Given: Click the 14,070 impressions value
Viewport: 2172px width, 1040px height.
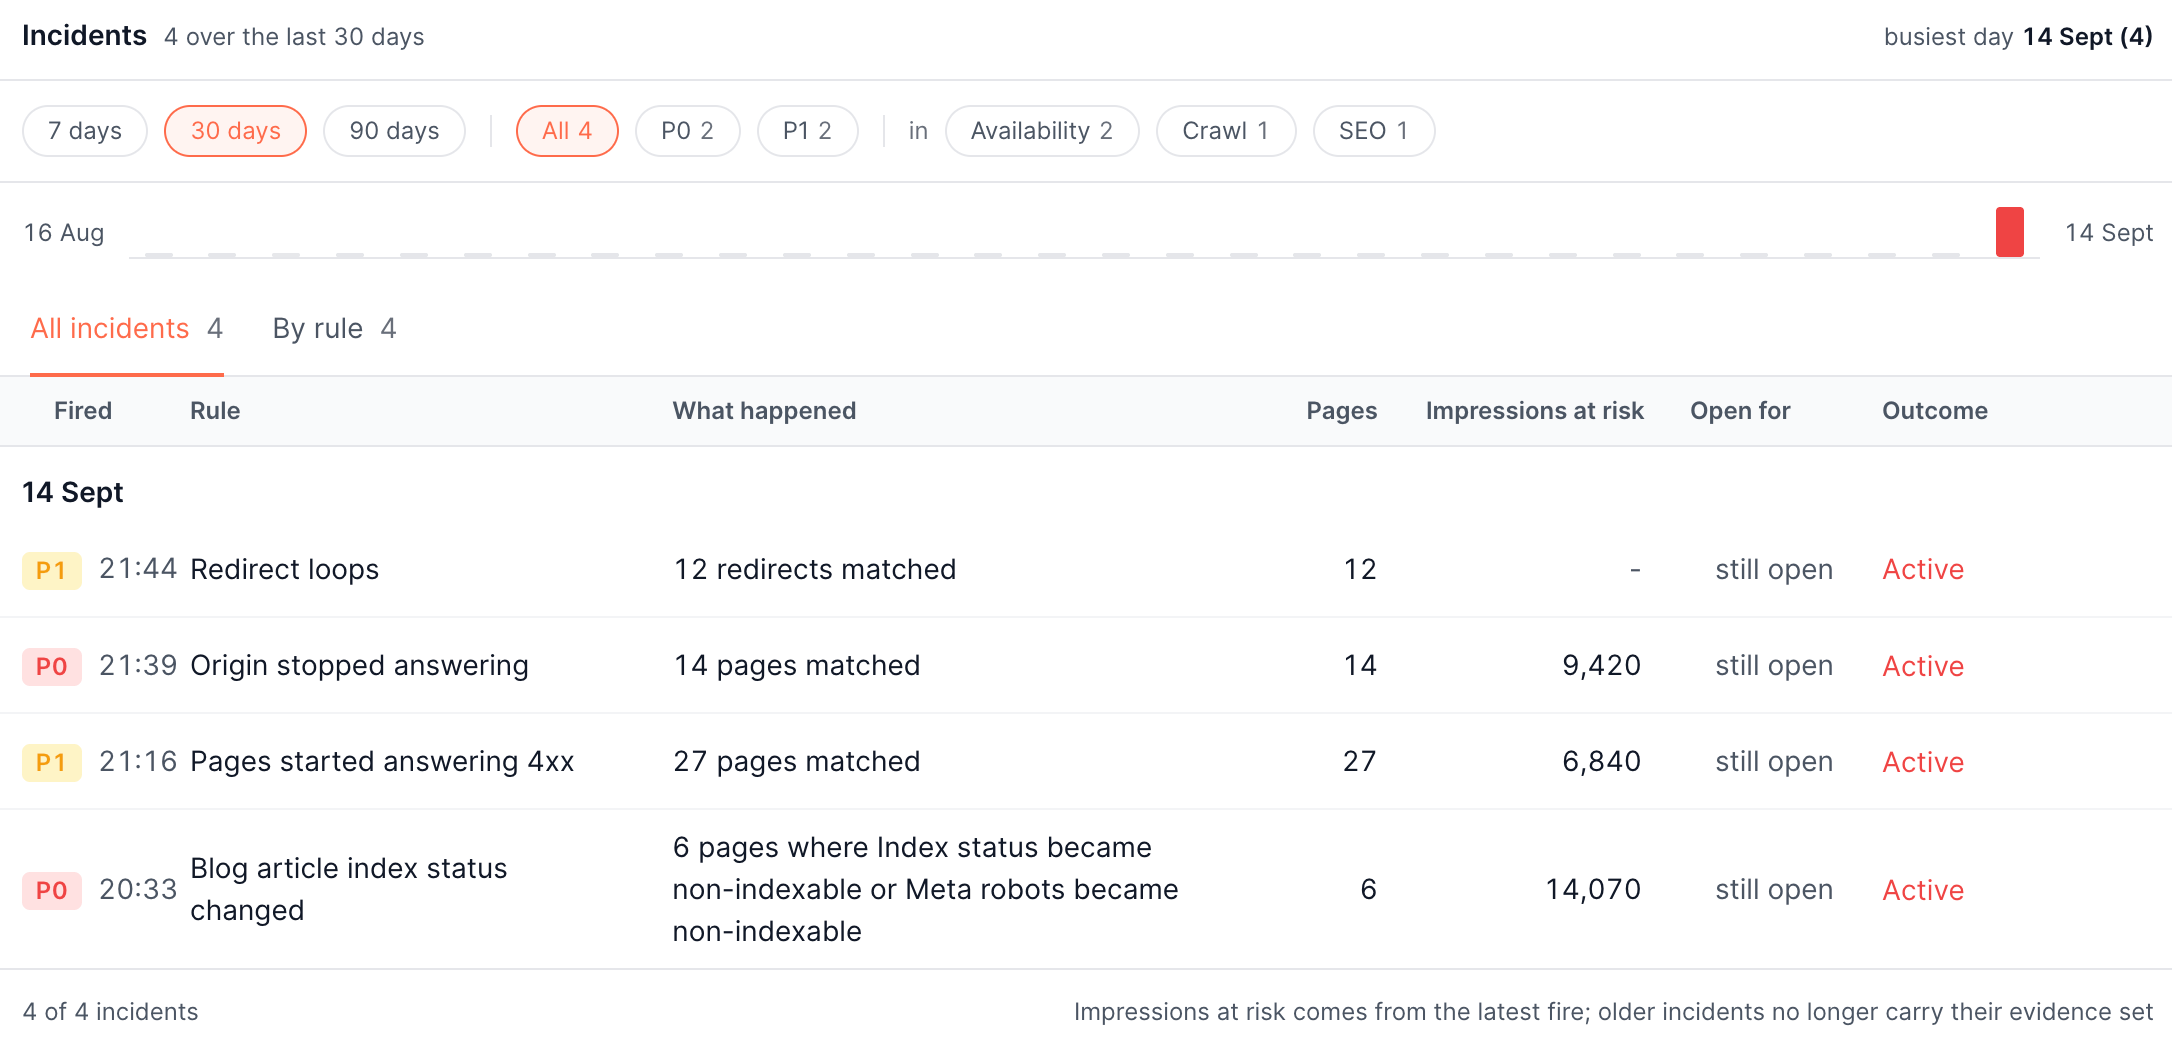Looking at the screenshot, I should [x=1593, y=889].
